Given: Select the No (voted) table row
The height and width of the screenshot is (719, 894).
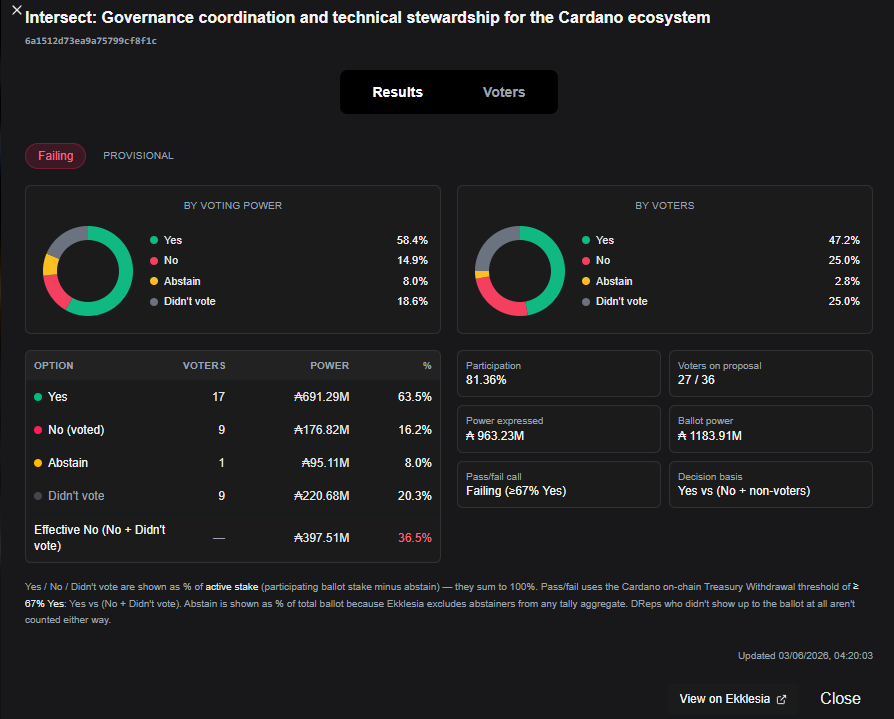Looking at the screenshot, I should tap(233, 430).
